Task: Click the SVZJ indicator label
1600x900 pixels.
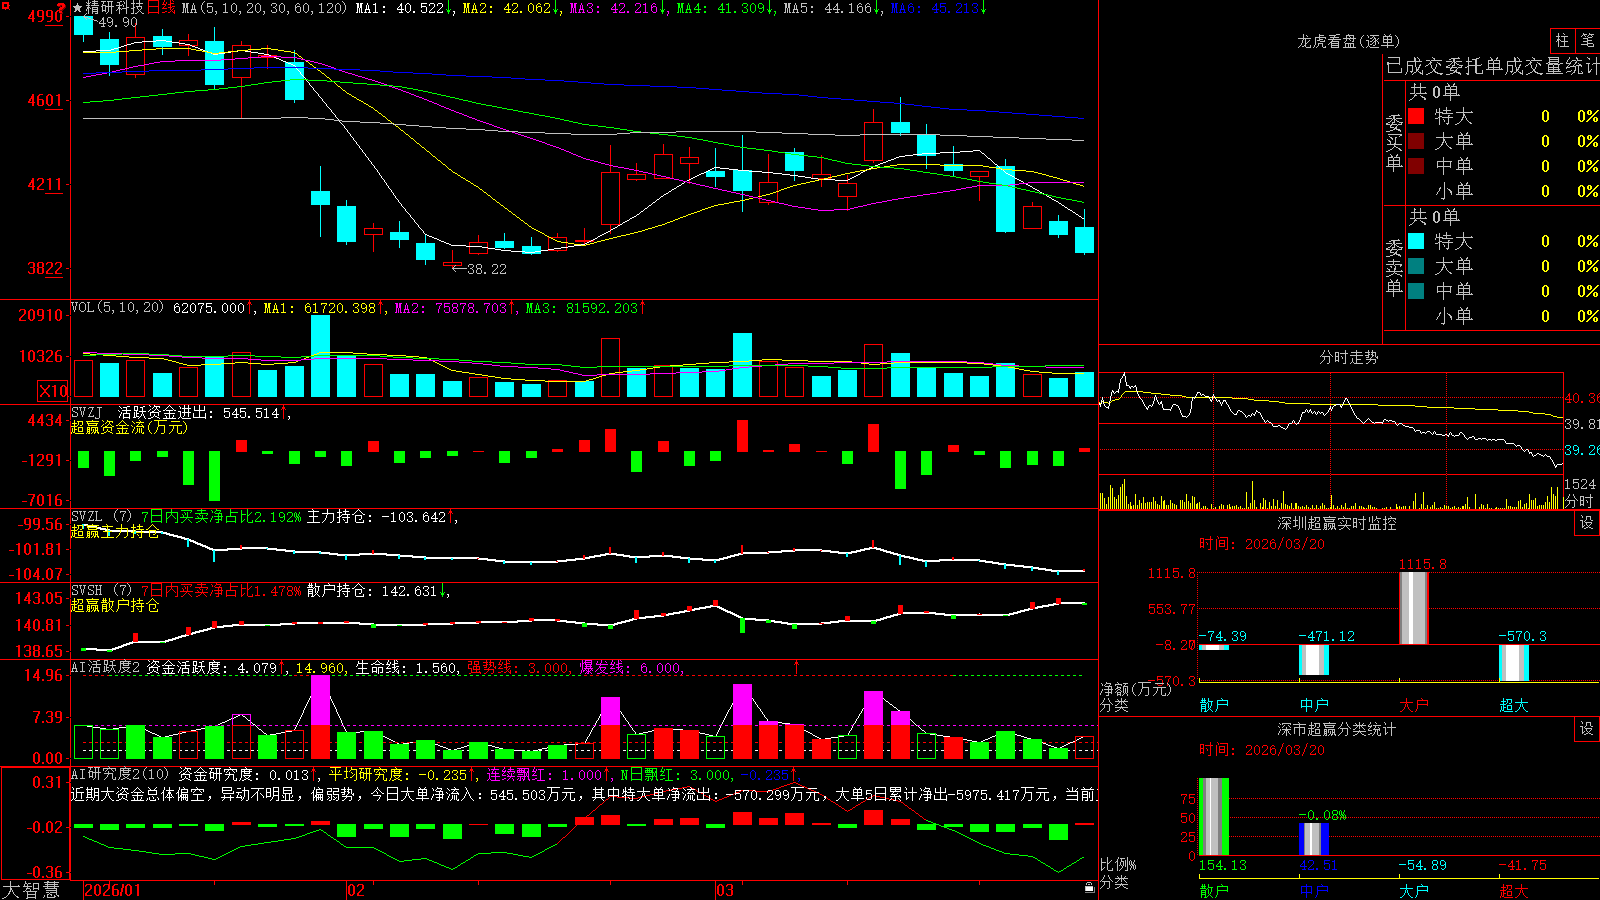Action: pos(87,412)
